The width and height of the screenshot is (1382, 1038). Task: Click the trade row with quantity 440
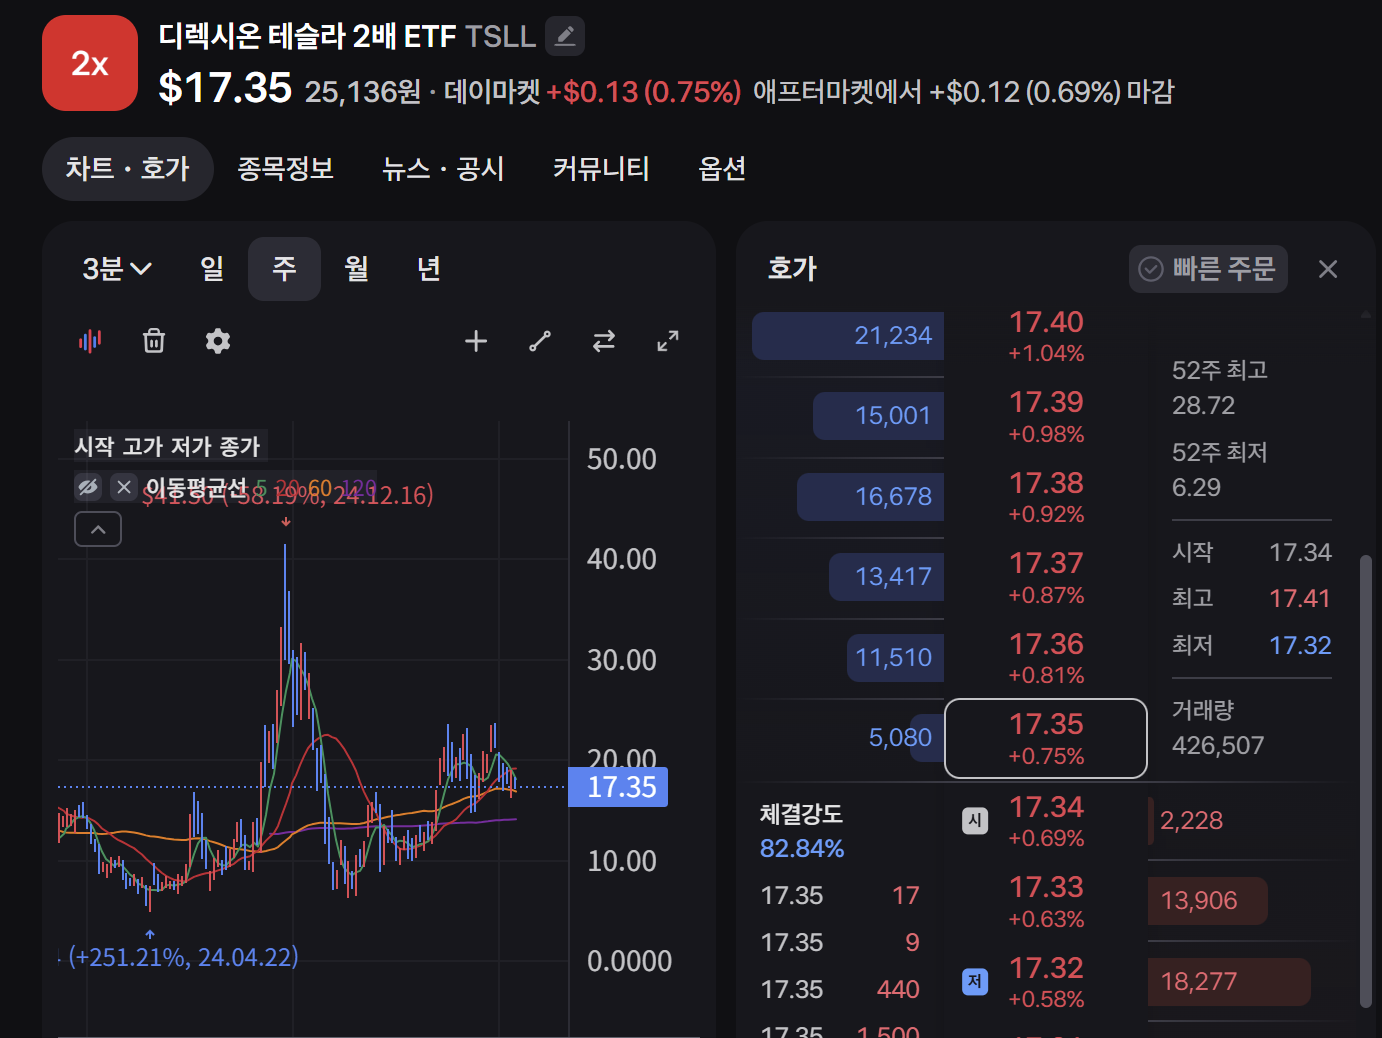(840, 989)
